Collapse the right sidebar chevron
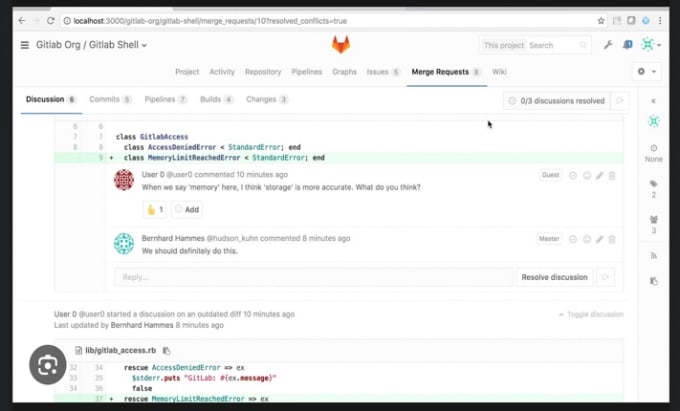The height and width of the screenshot is (411, 680). 654,101
